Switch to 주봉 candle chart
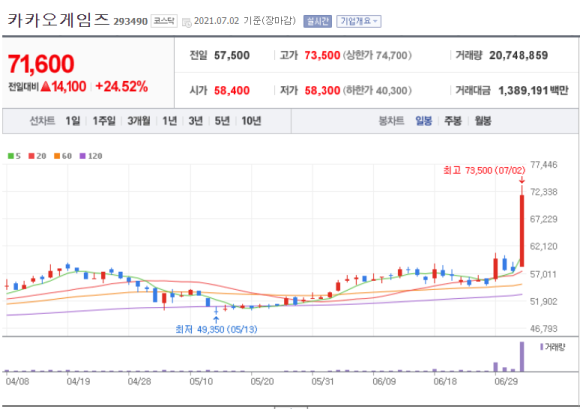580x409 pixels. pos(453,121)
